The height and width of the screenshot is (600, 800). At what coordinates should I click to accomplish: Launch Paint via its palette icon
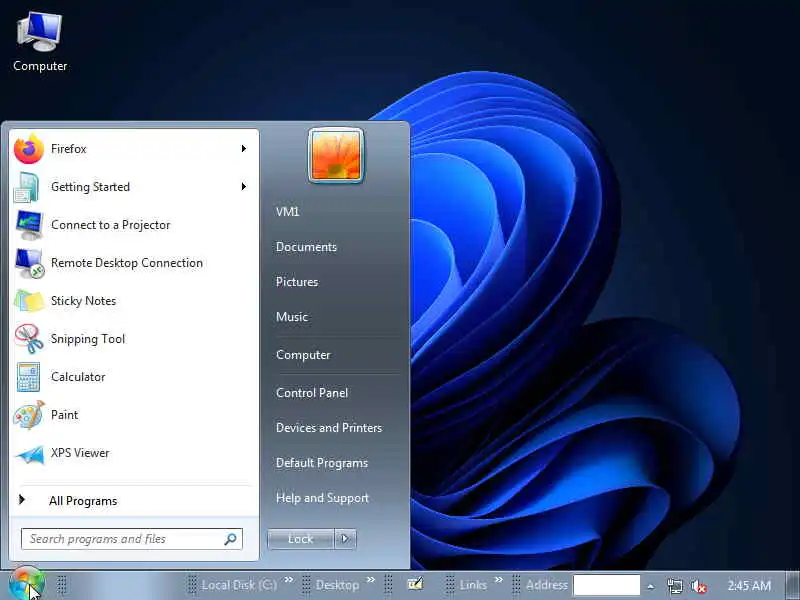29,415
